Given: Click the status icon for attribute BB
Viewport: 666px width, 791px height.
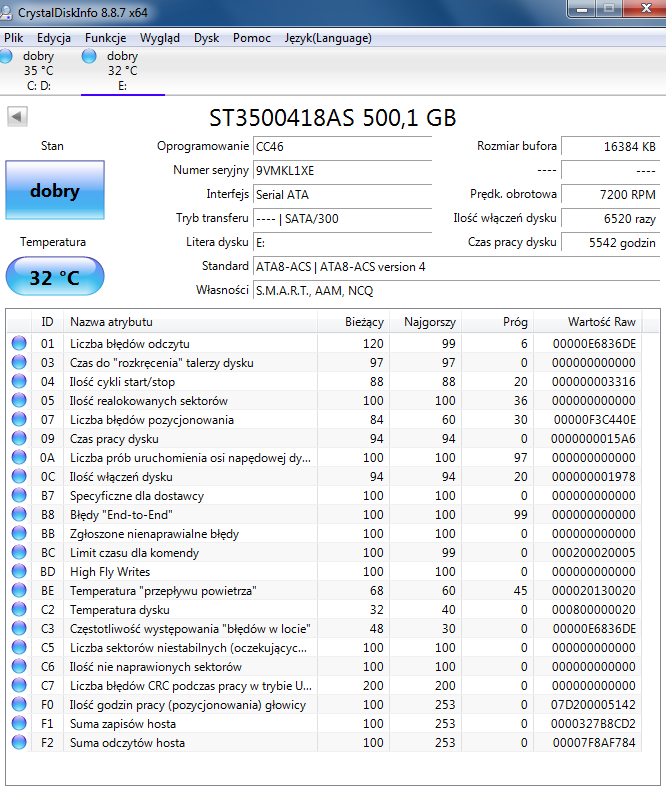Looking at the screenshot, I should point(19,533).
